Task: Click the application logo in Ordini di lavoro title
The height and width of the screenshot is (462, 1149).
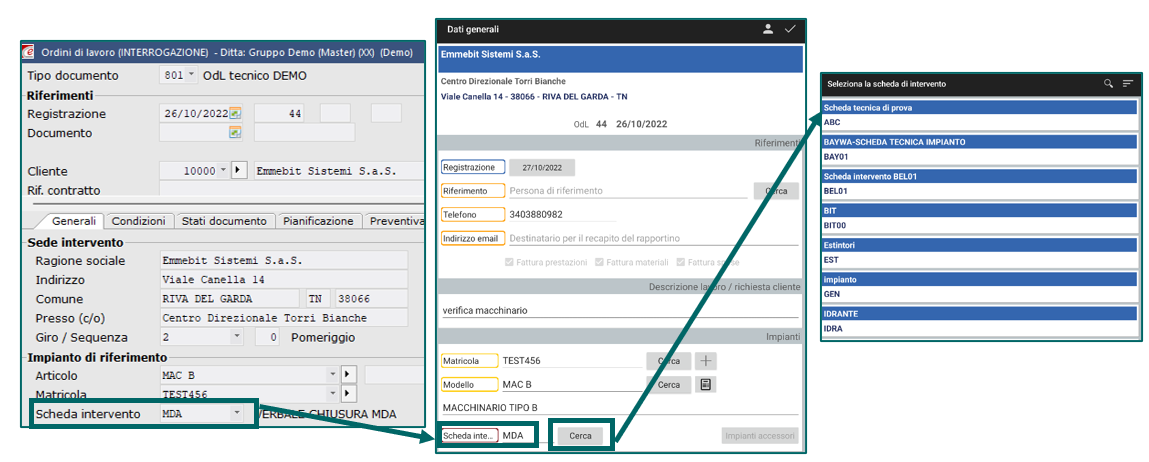Action: coord(29,52)
